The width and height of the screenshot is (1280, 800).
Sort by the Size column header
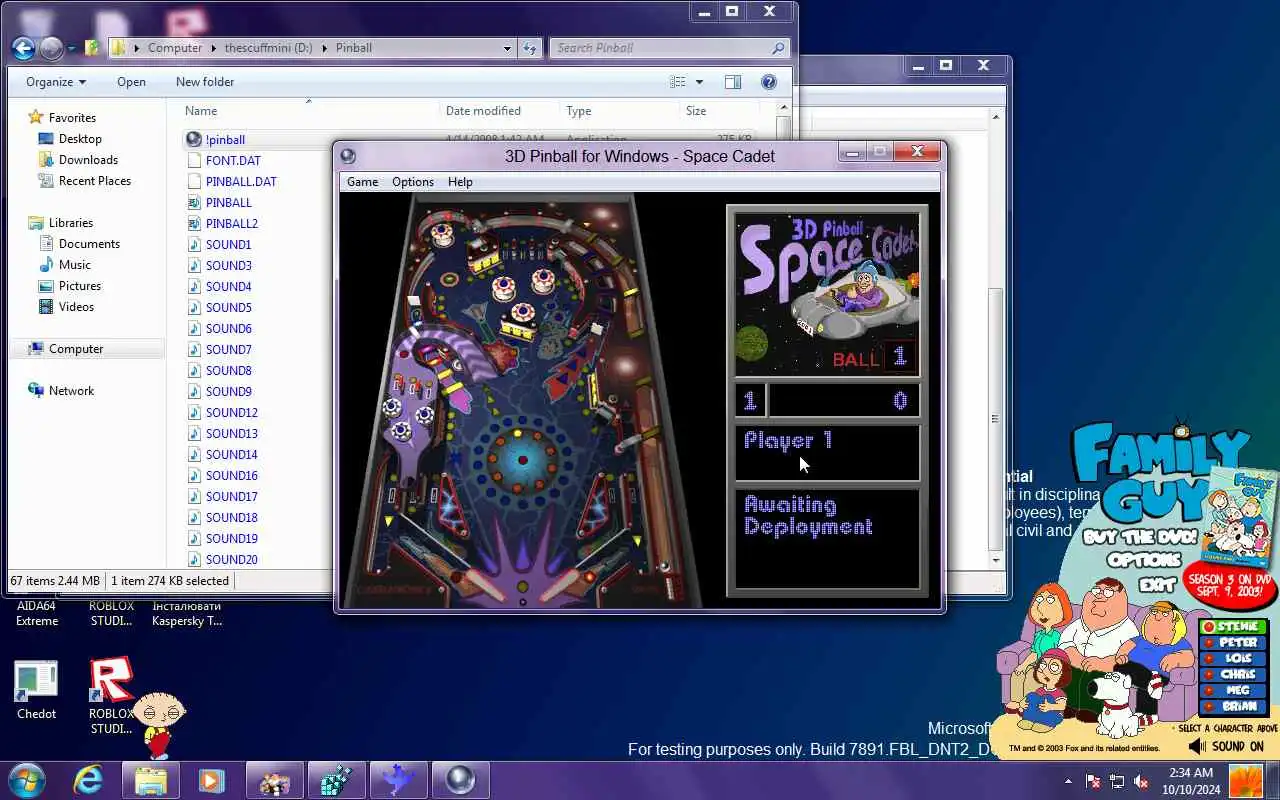coord(696,111)
